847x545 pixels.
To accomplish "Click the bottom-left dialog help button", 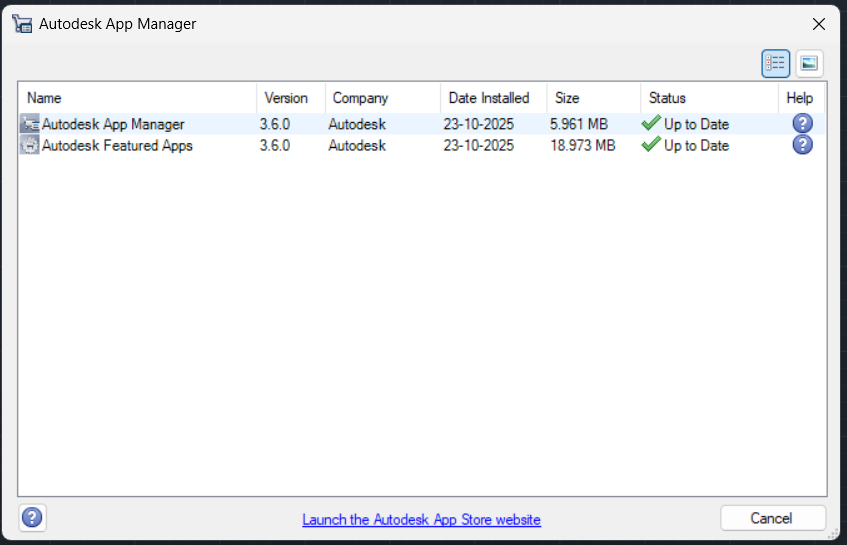I will coord(32,517).
